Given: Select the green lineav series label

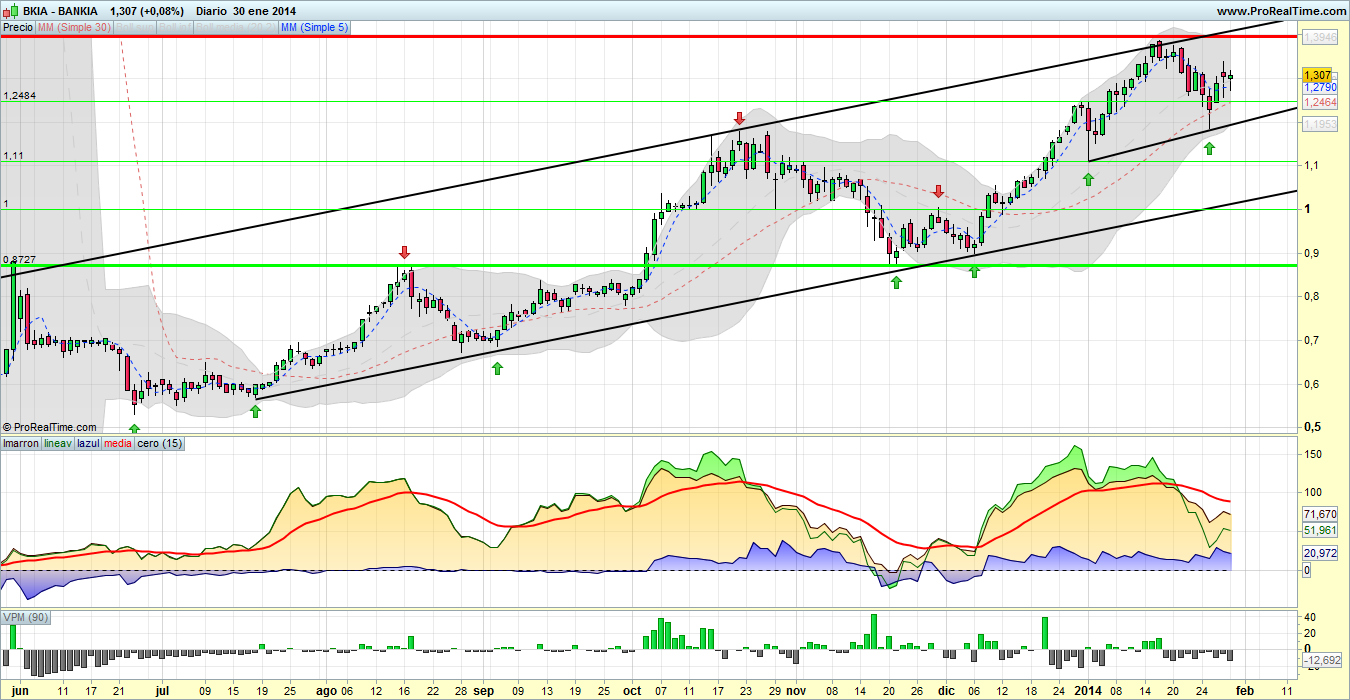Looking at the screenshot, I should (x=58, y=443).
